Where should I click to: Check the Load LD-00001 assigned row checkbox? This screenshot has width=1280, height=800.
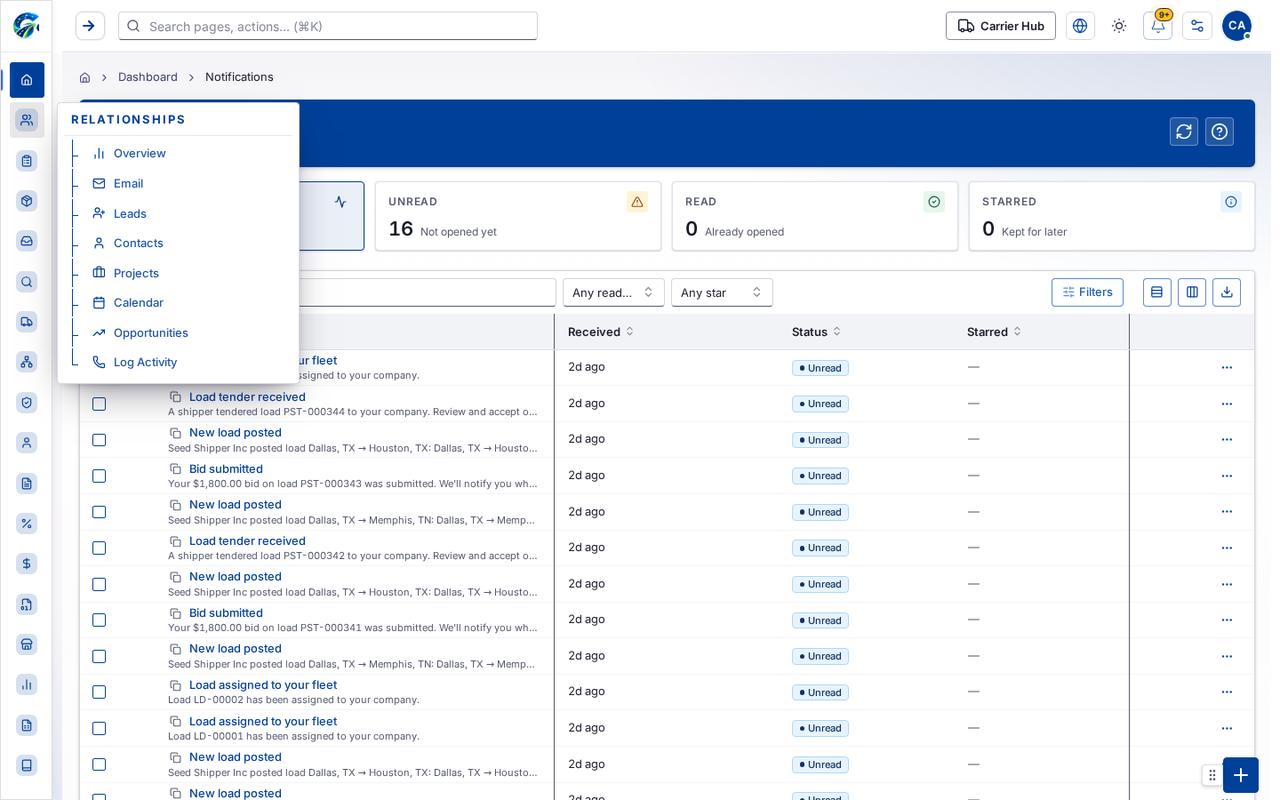coord(99,728)
